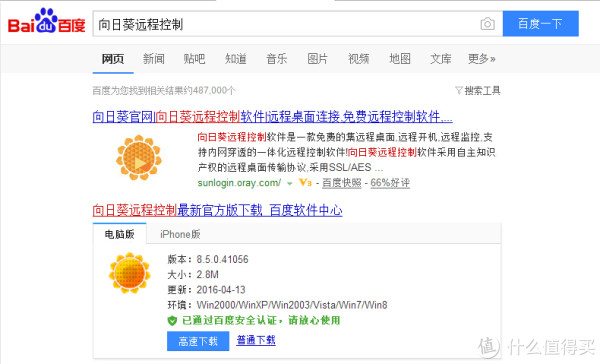This screenshot has height=364, width=600.
Task: Open 向日葵官网 first search result title
Action: [x=272, y=116]
